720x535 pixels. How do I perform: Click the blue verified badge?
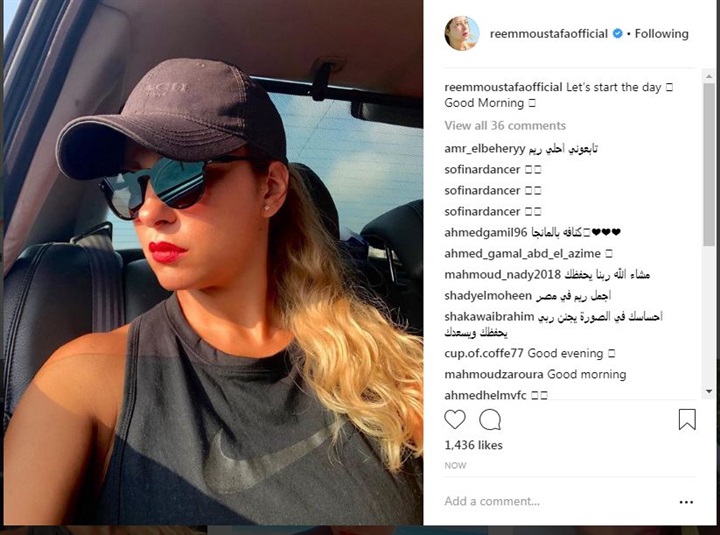[x=618, y=34]
